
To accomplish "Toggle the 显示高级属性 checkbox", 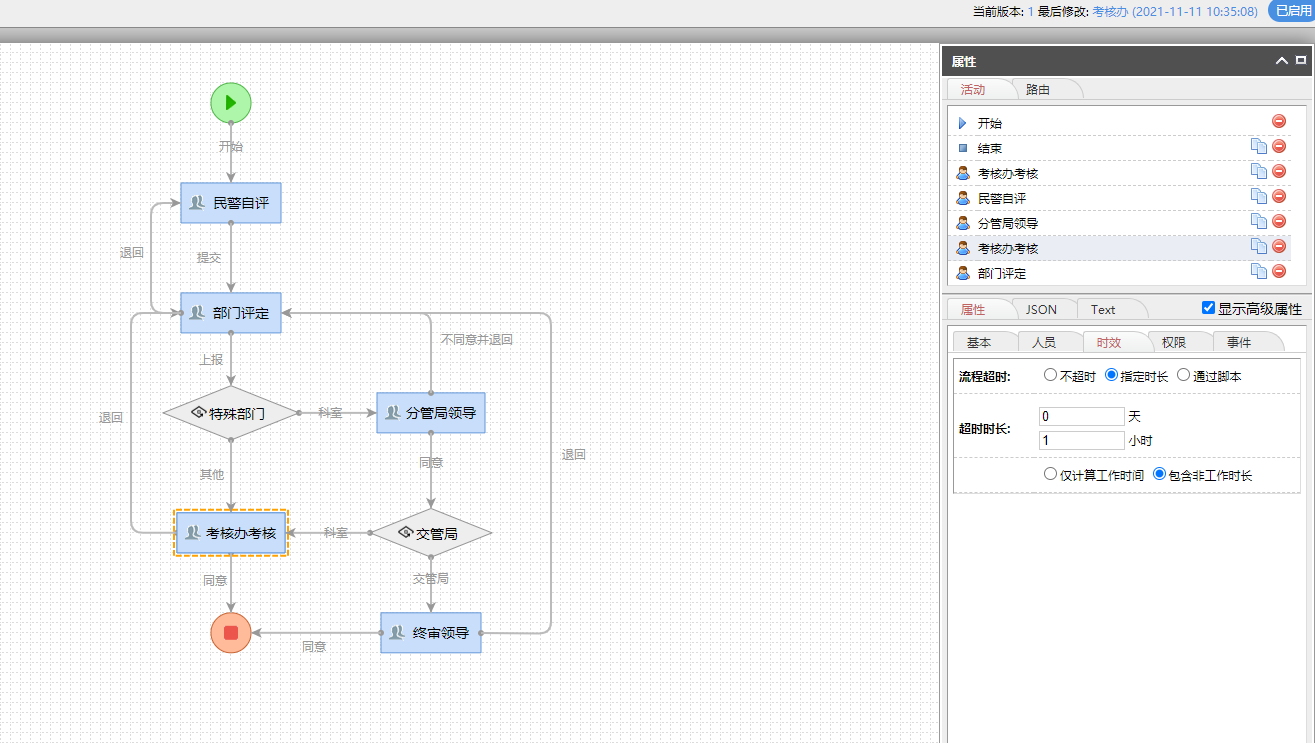I will point(1208,308).
